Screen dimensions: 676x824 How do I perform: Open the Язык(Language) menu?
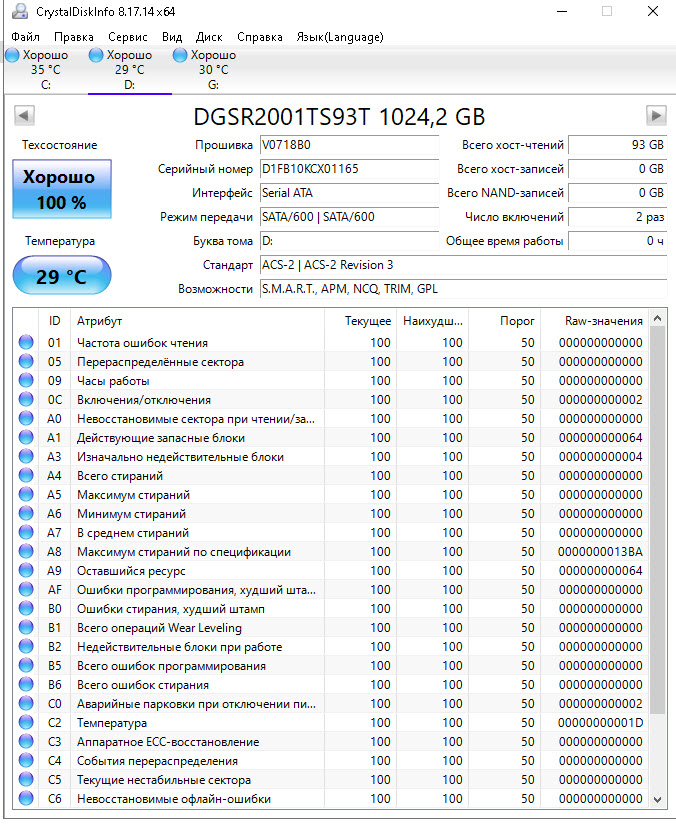click(340, 37)
